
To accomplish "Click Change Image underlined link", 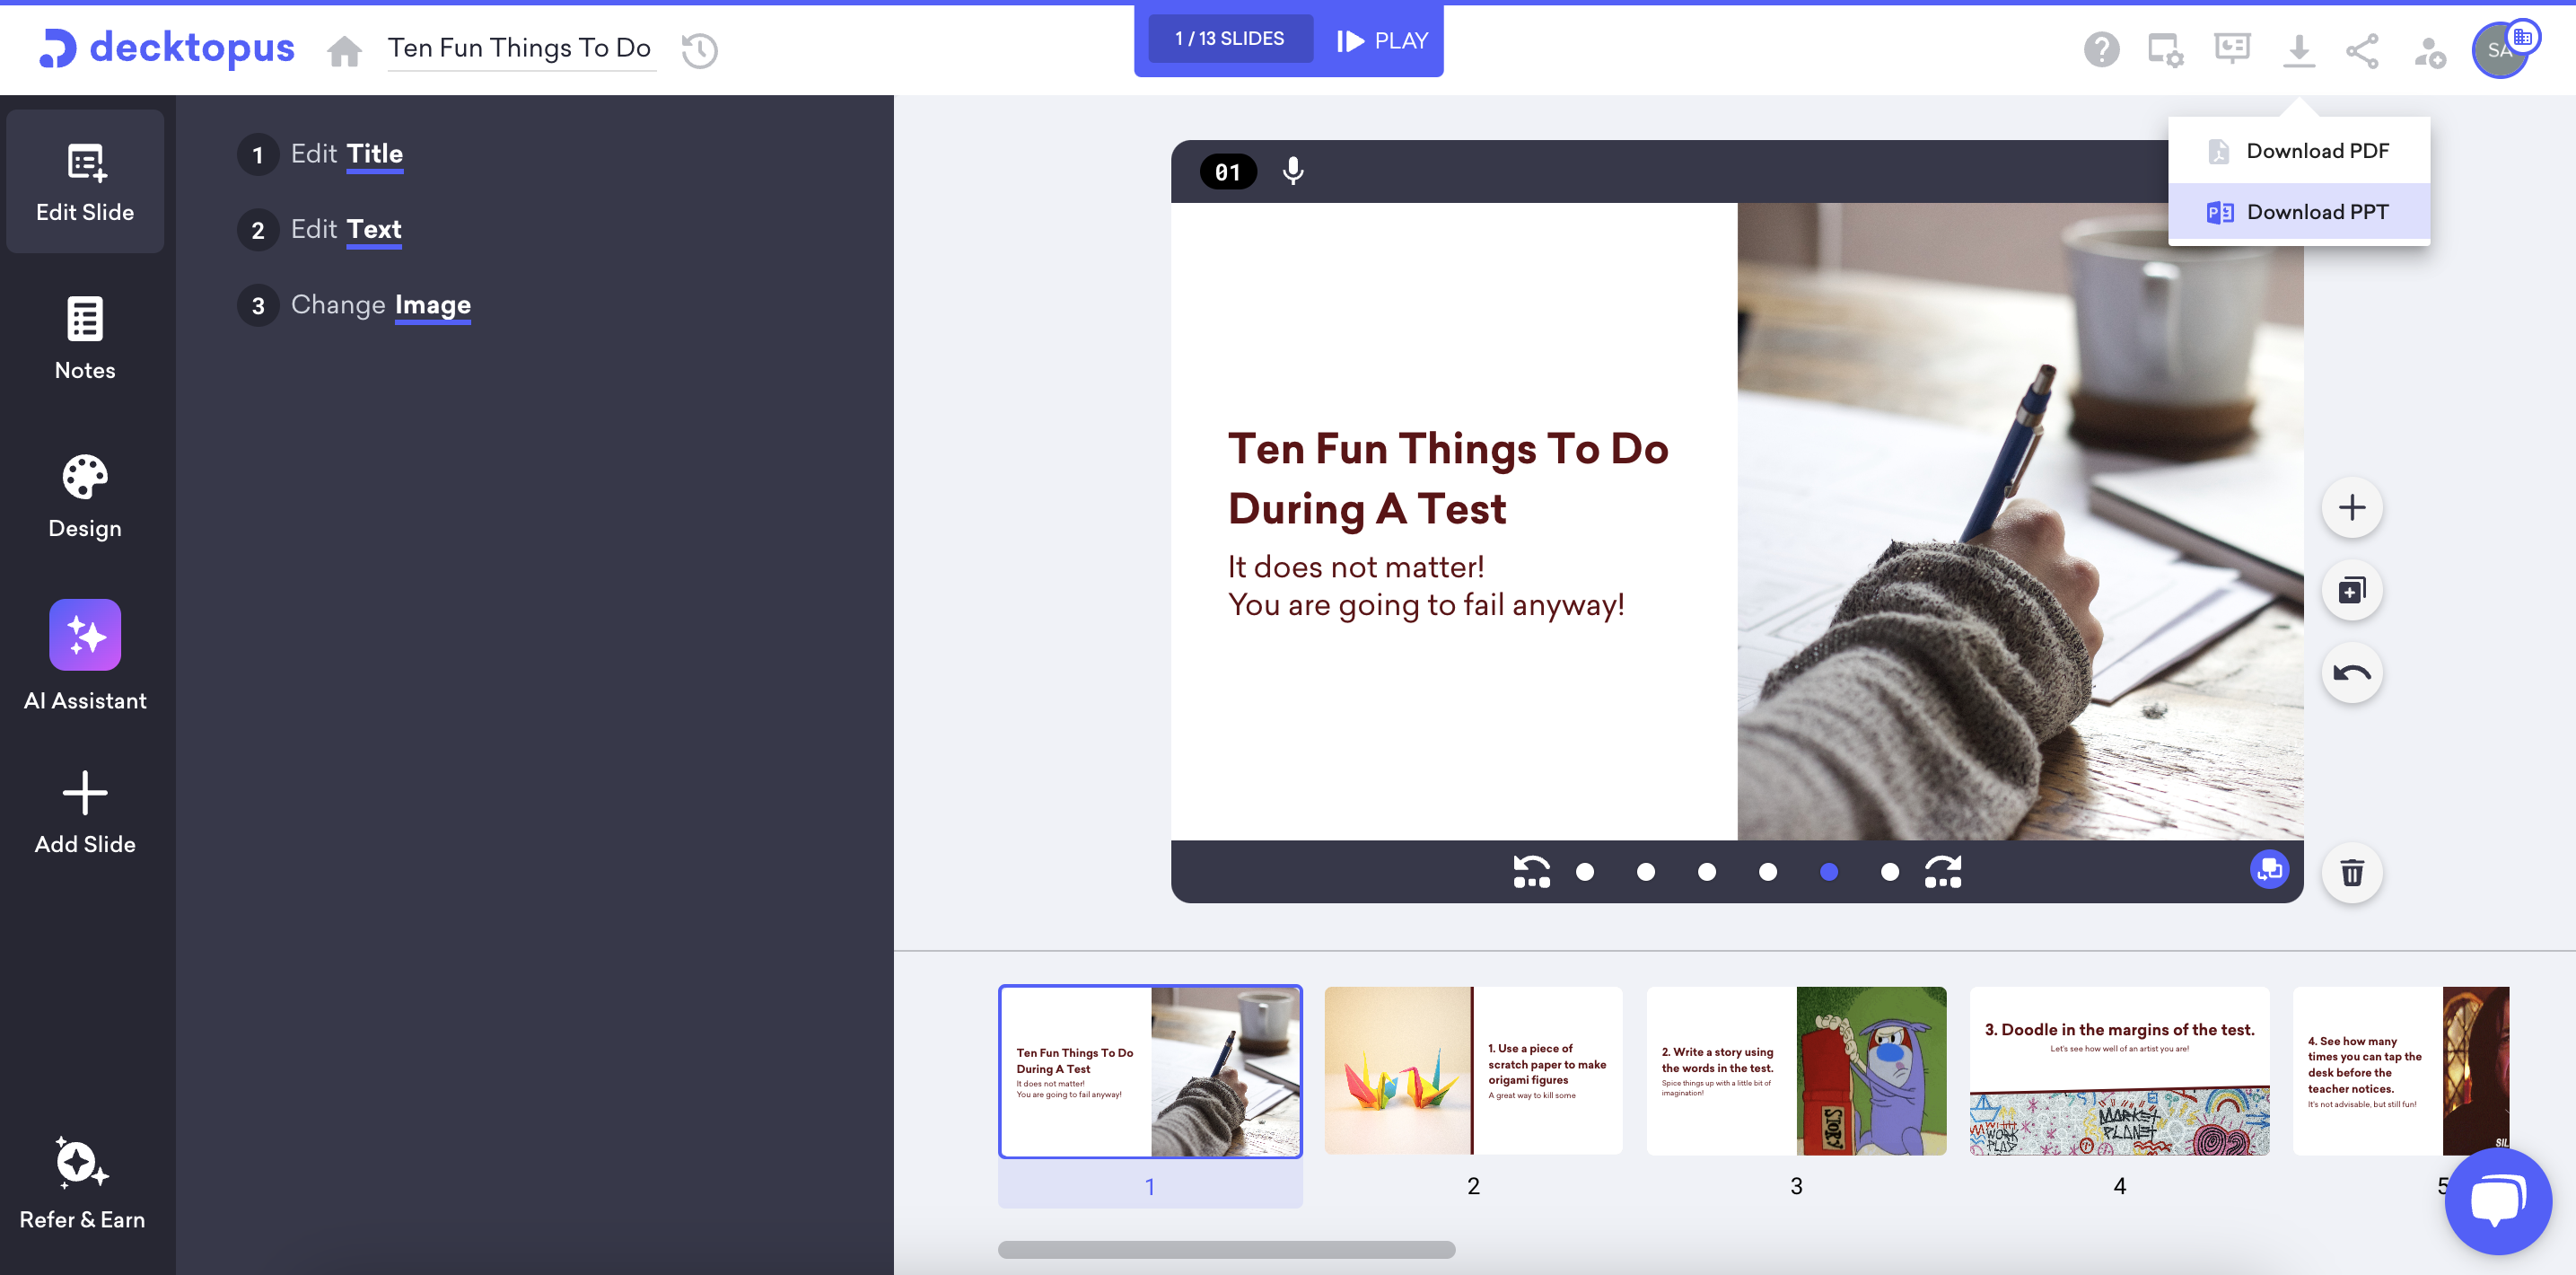I will click(431, 304).
